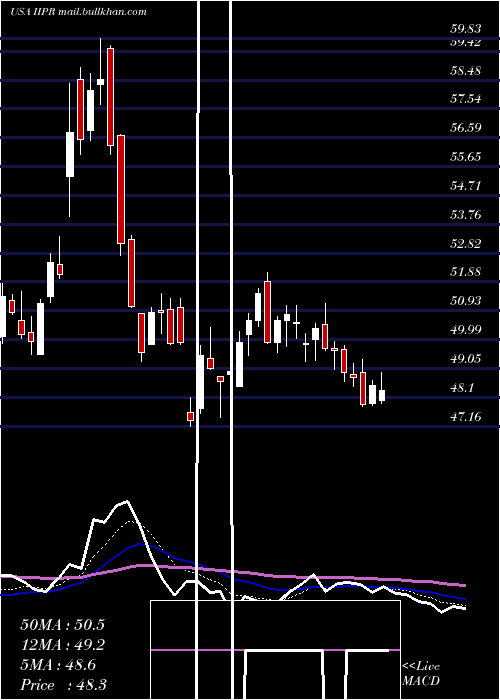Screen dimensions: 500x700
Task: Click the last white candlestick near 48.1
Action: click(x=382, y=396)
